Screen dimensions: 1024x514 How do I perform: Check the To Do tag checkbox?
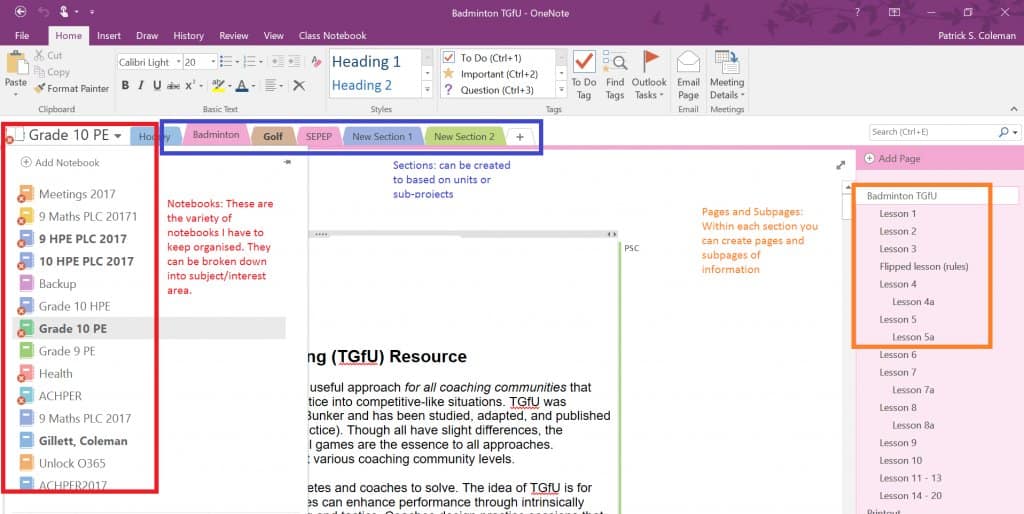click(x=449, y=57)
